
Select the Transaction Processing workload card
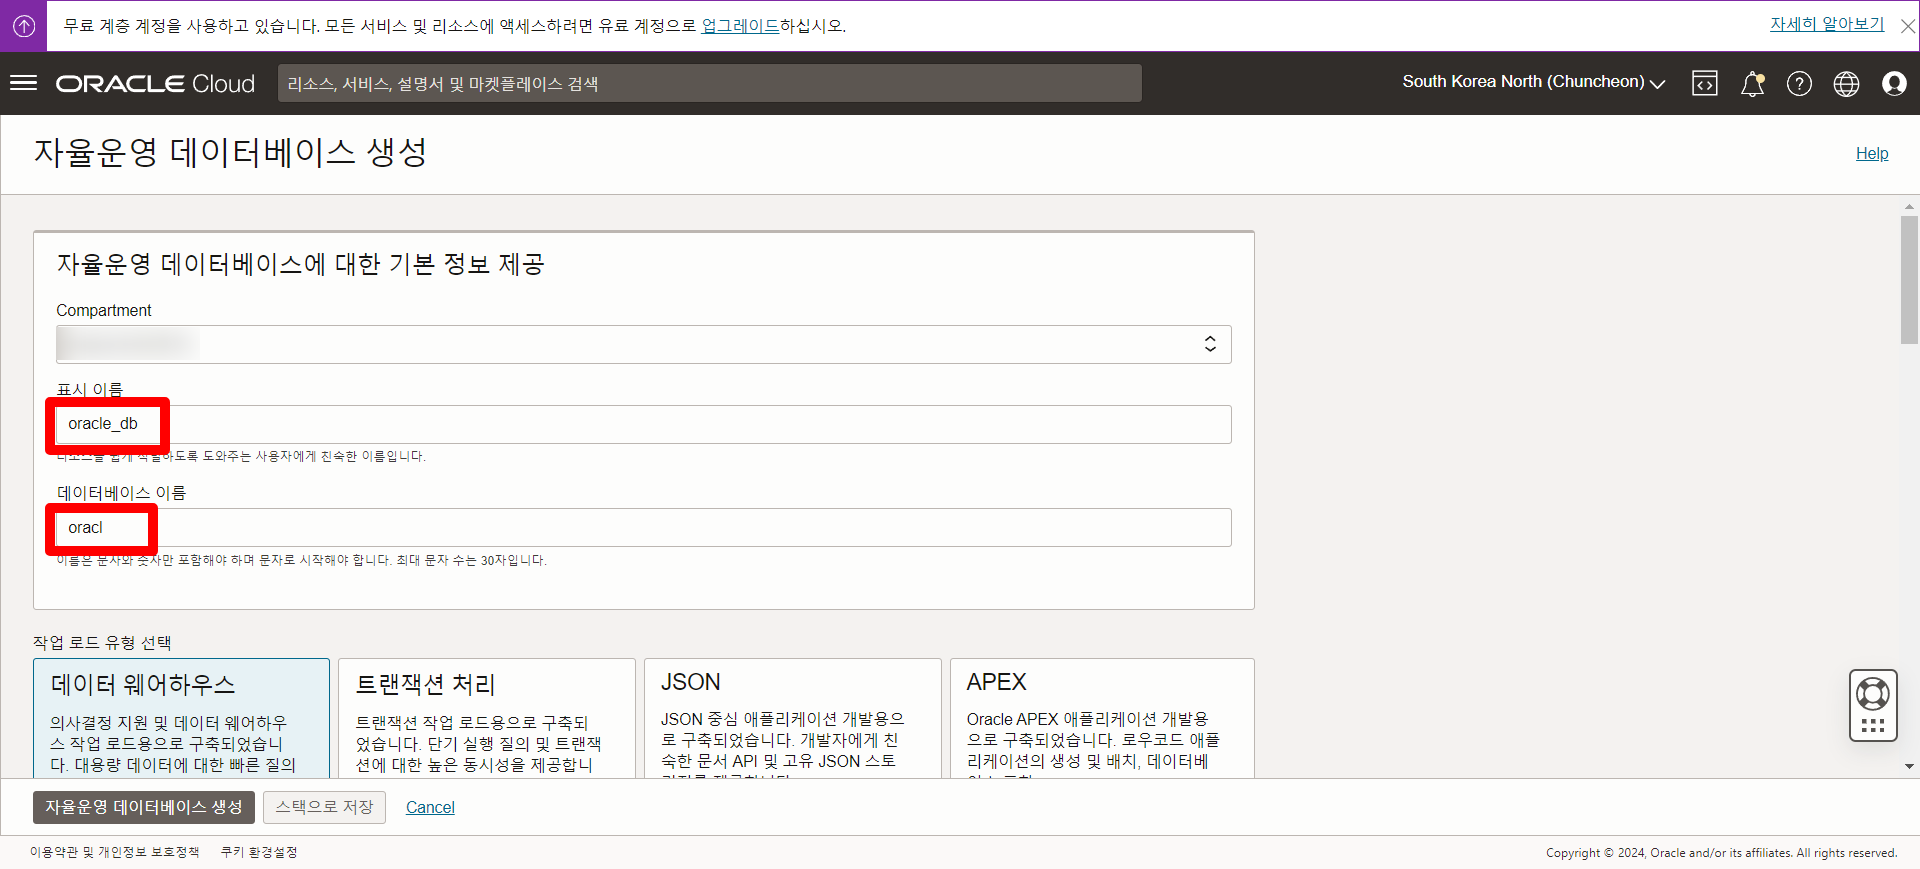pyautogui.click(x=487, y=718)
